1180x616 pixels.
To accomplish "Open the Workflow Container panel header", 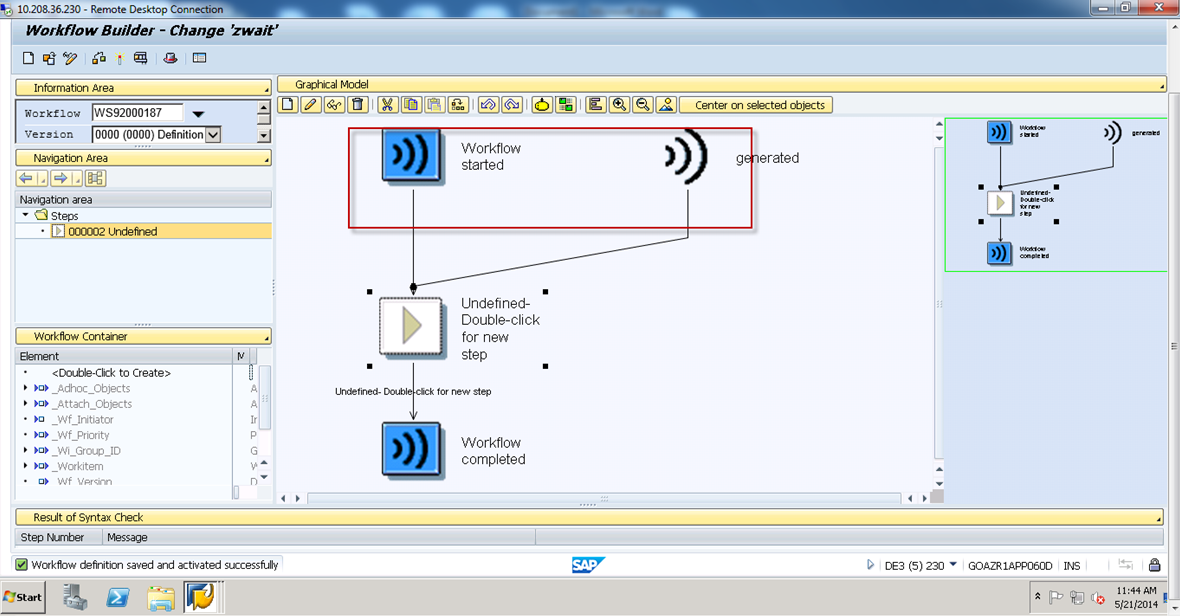I will pyautogui.click(x=143, y=336).
